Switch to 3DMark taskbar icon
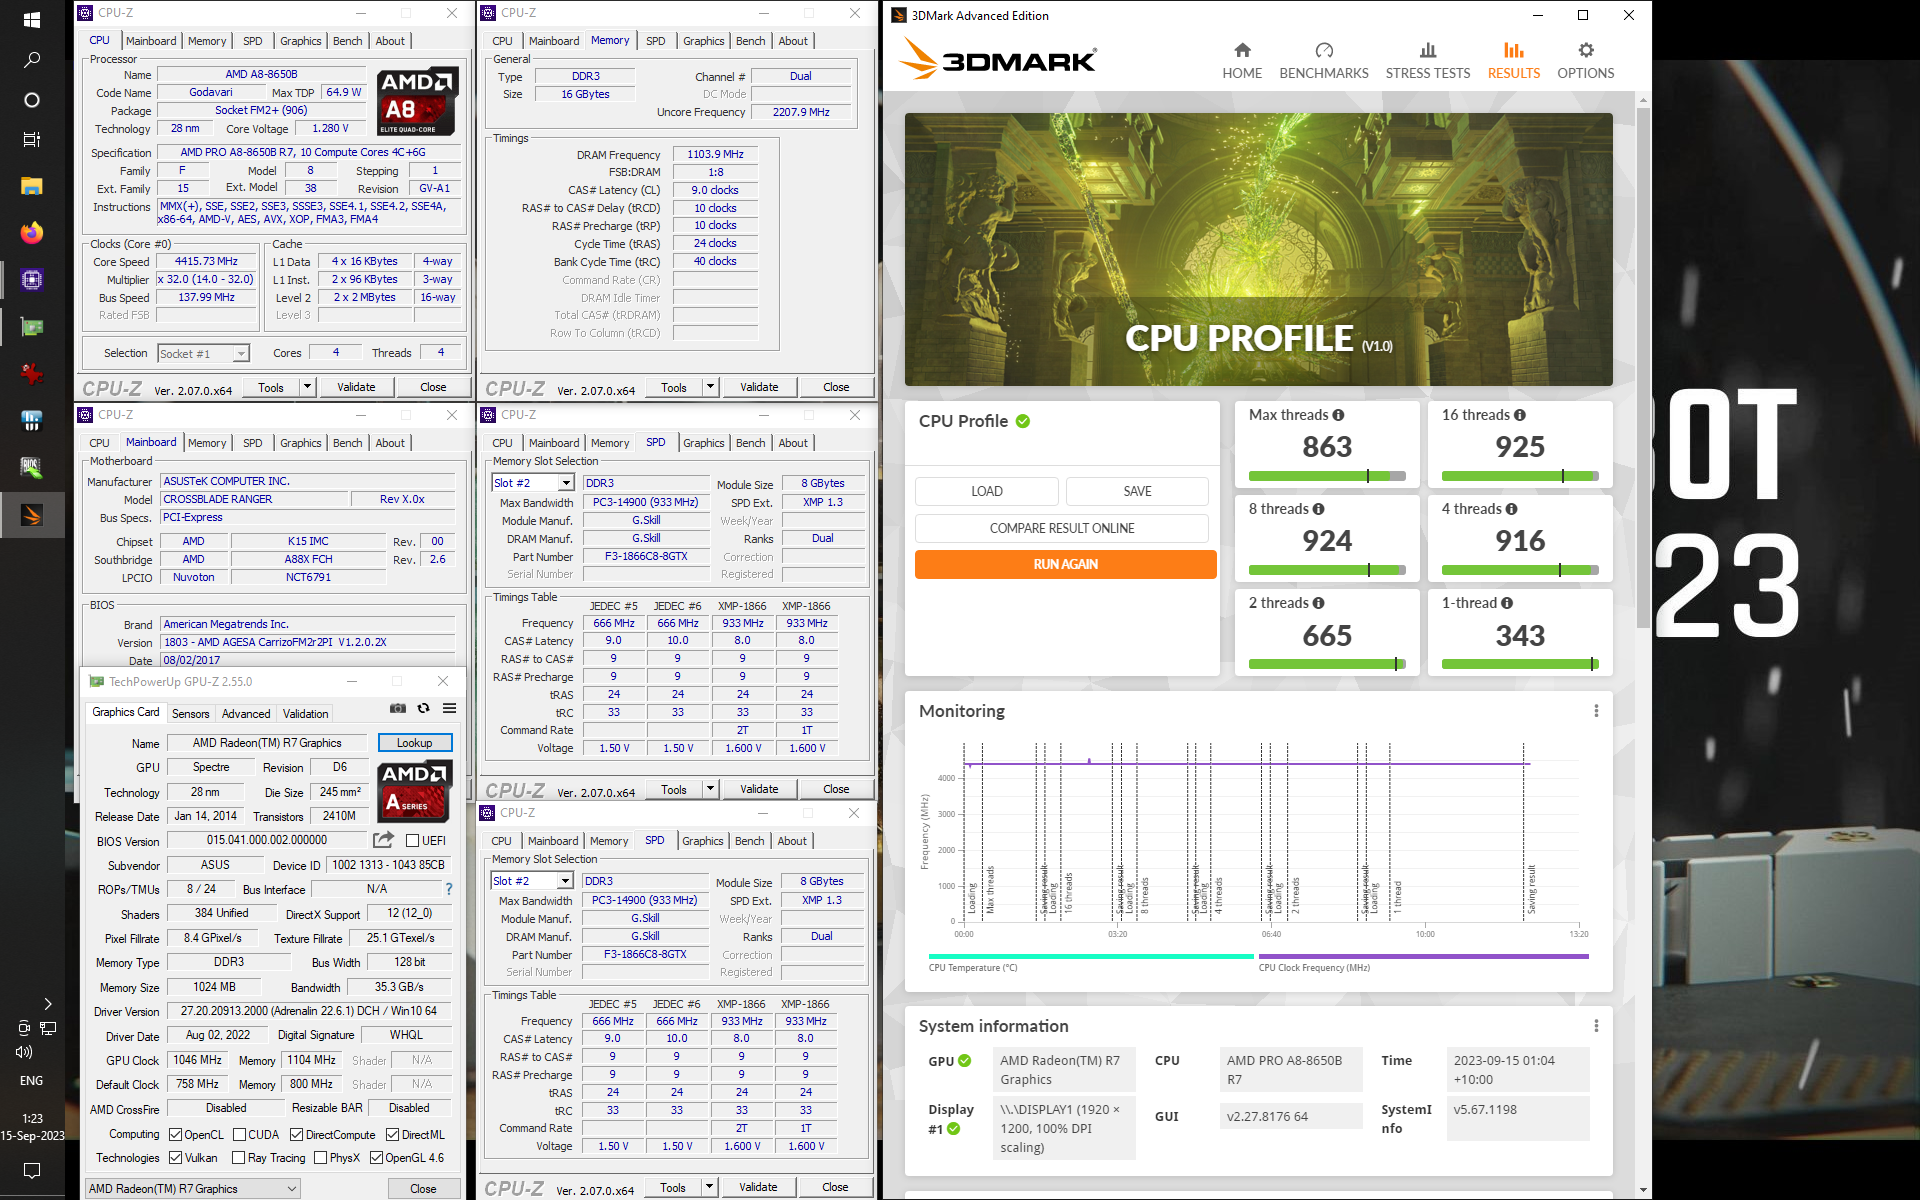The width and height of the screenshot is (1920, 1200). coord(32,515)
